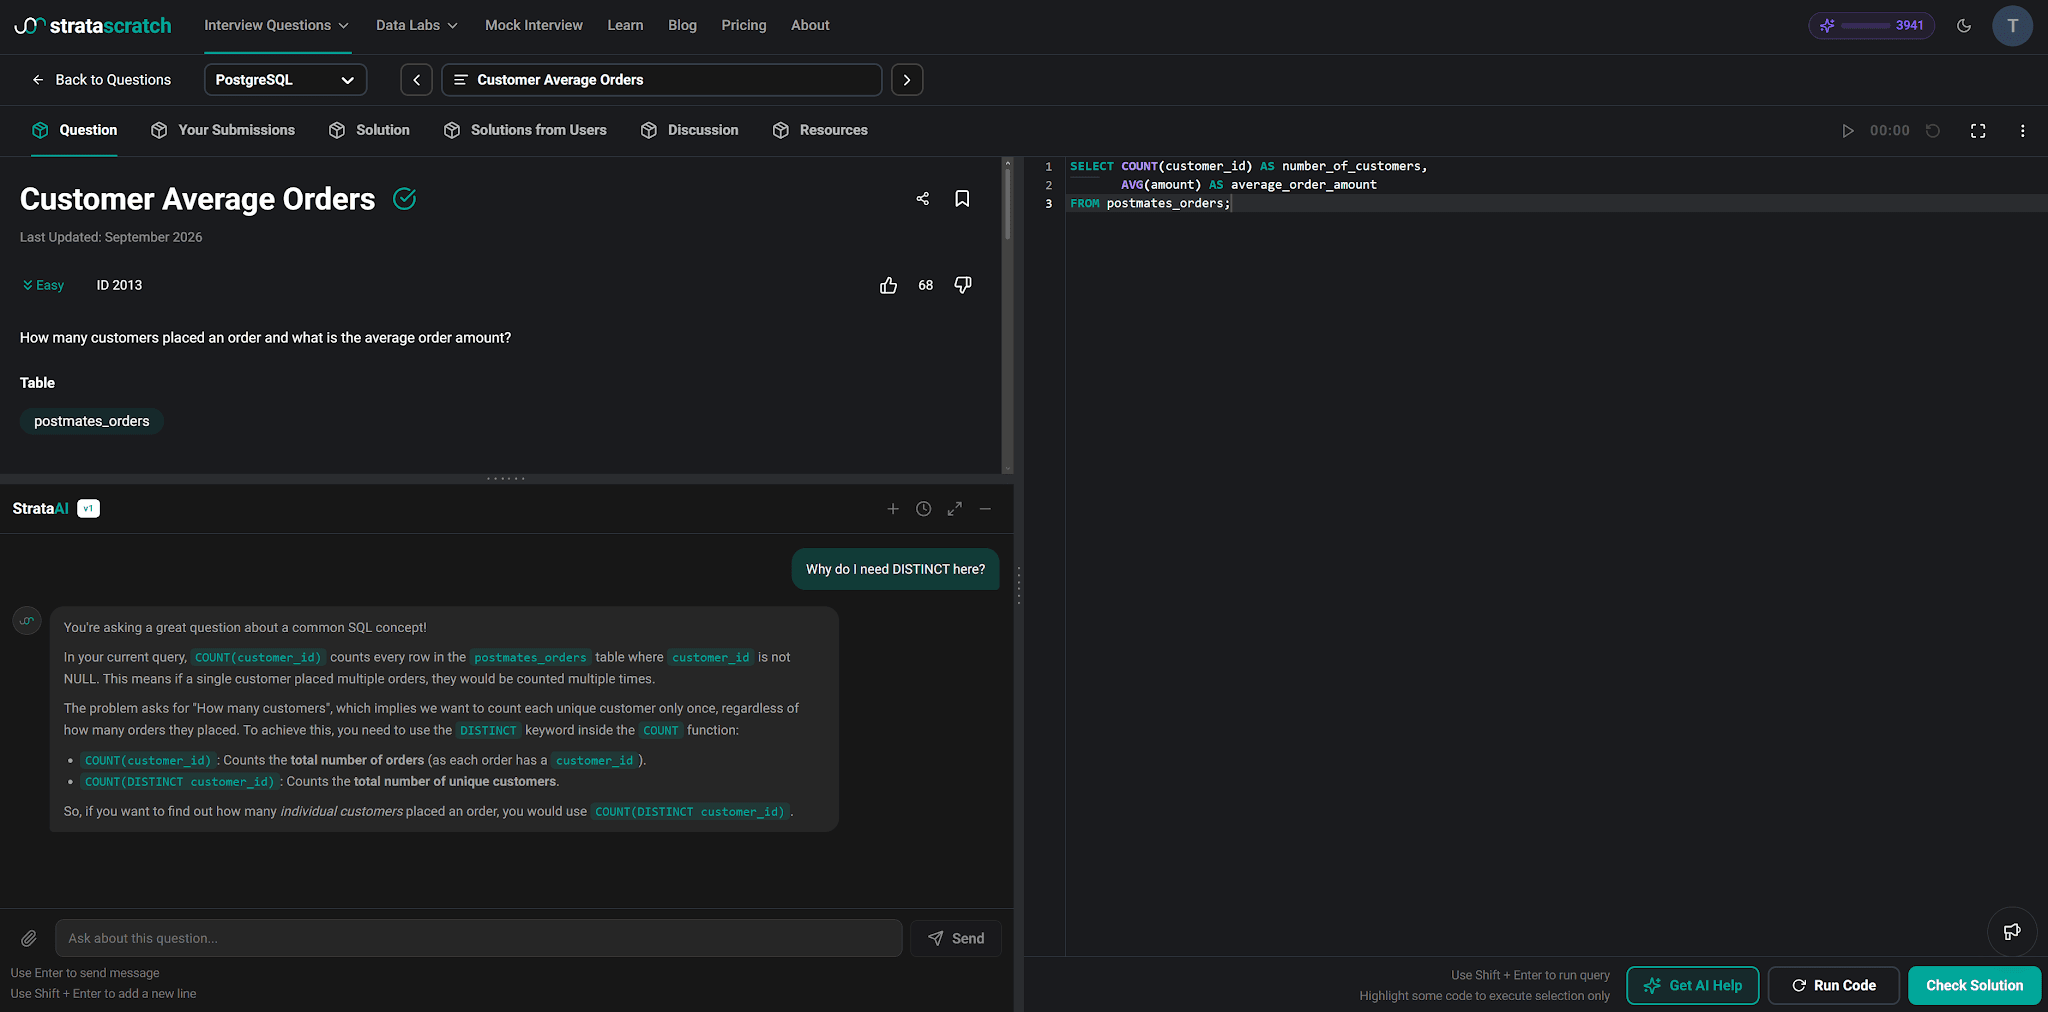This screenshot has width=2048, height=1012.
Task: Click the AI credits 3941 indicator
Action: point(1871,26)
